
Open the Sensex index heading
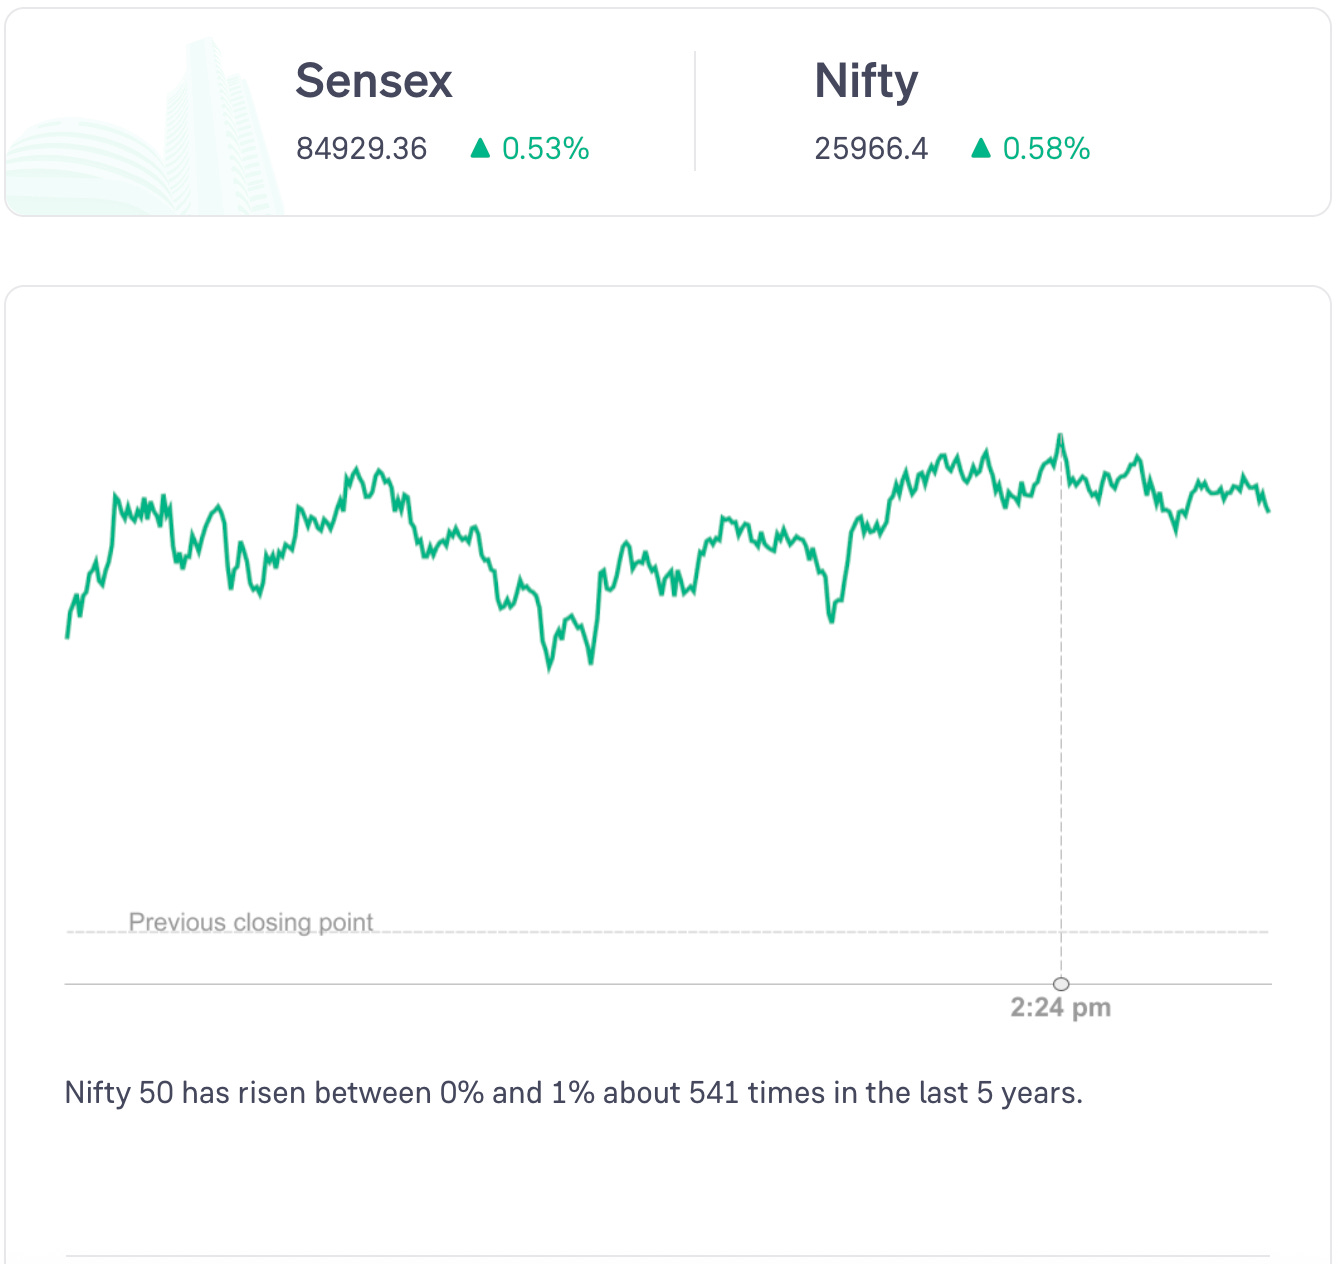tap(374, 81)
